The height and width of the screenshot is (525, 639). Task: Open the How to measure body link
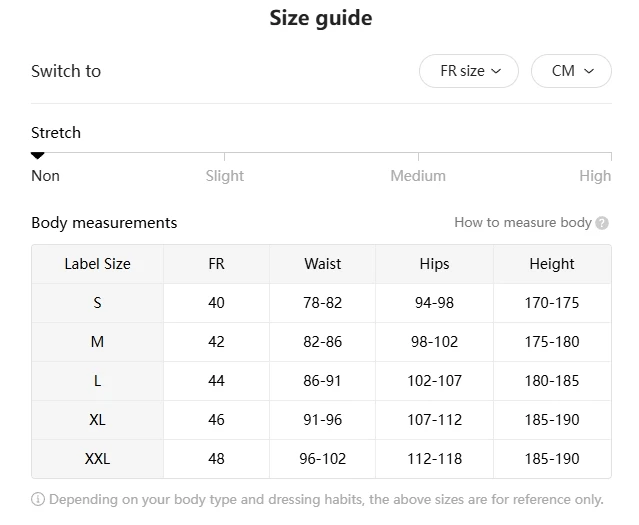click(522, 222)
